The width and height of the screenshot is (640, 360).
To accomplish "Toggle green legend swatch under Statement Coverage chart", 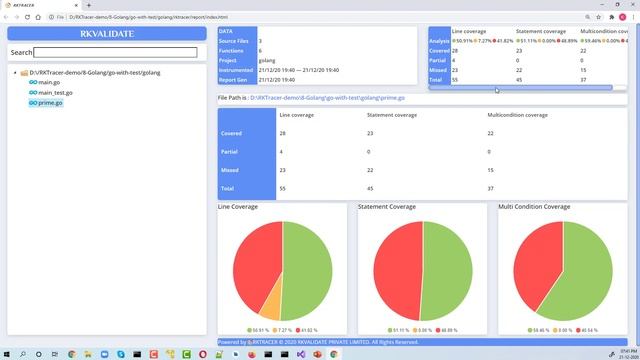I will point(390,330).
